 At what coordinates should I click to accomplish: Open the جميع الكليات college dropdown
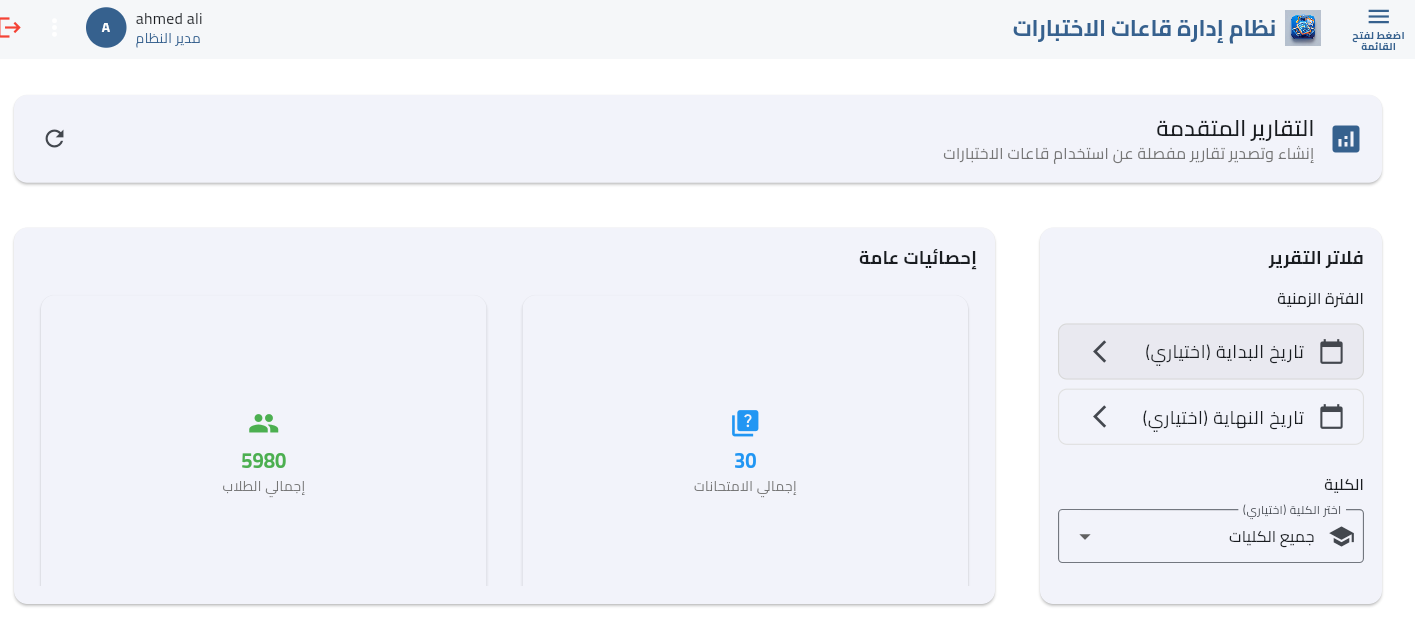(x=1211, y=536)
